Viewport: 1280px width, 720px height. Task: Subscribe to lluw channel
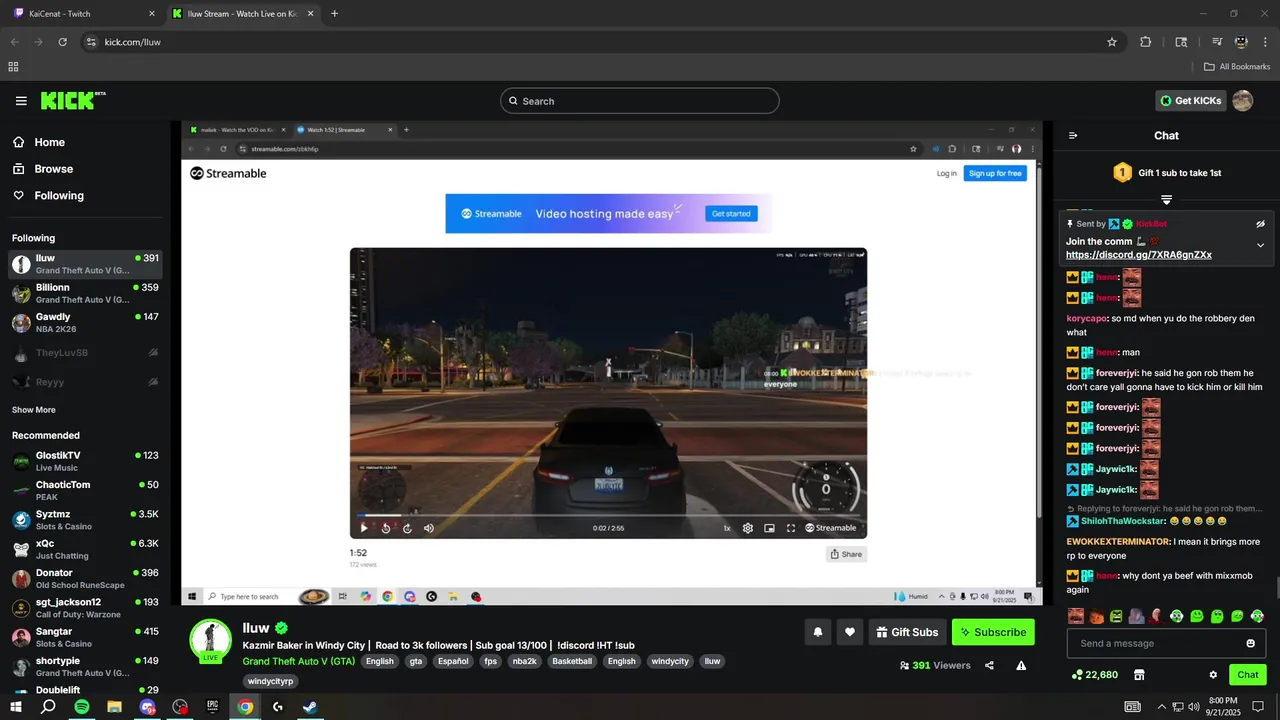[x=993, y=632]
